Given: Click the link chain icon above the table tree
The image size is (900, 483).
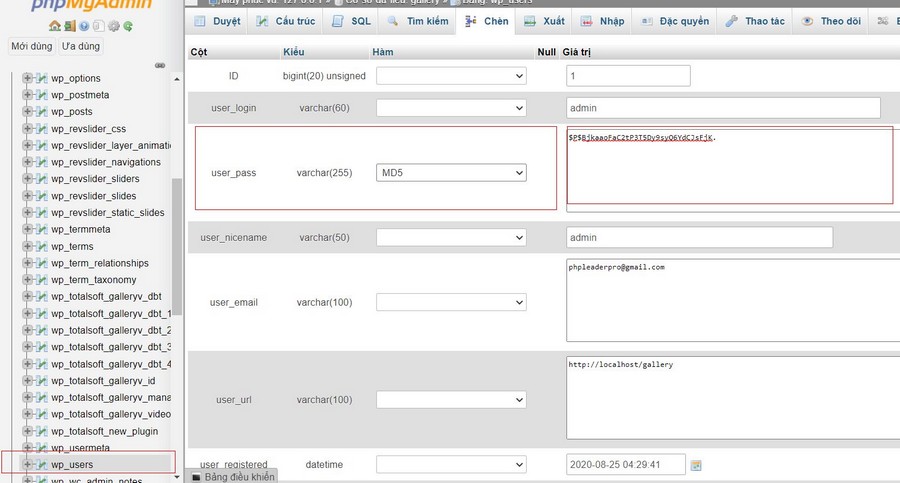Looking at the screenshot, I should coord(159,65).
